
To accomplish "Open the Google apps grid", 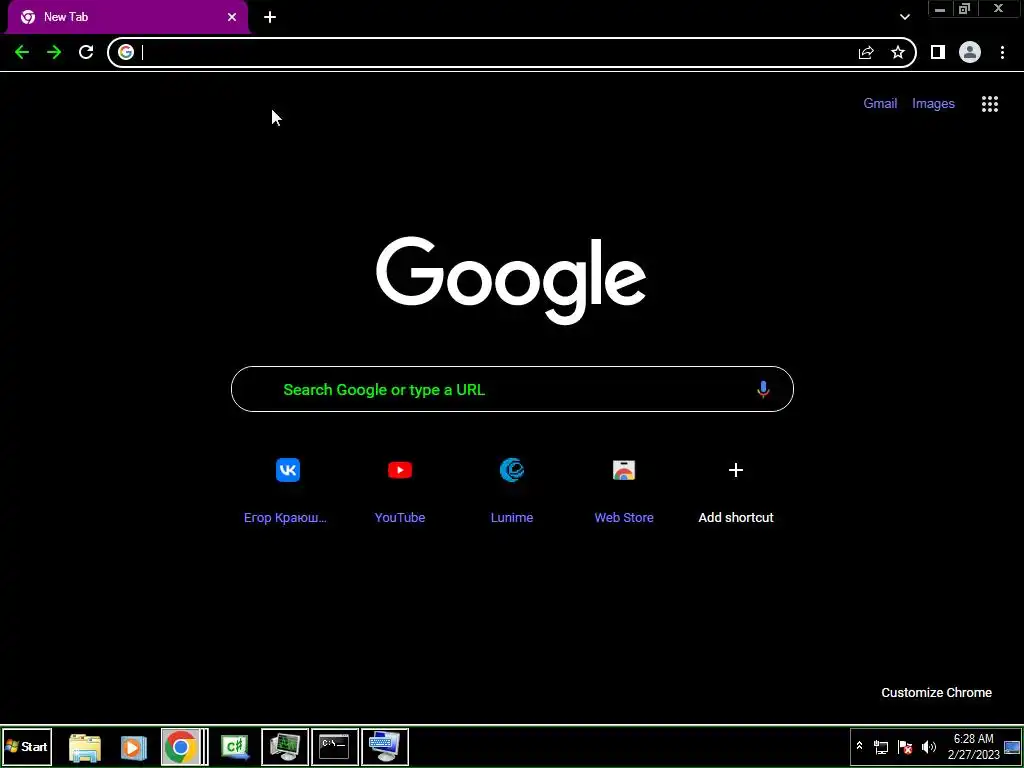I will pos(990,104).
